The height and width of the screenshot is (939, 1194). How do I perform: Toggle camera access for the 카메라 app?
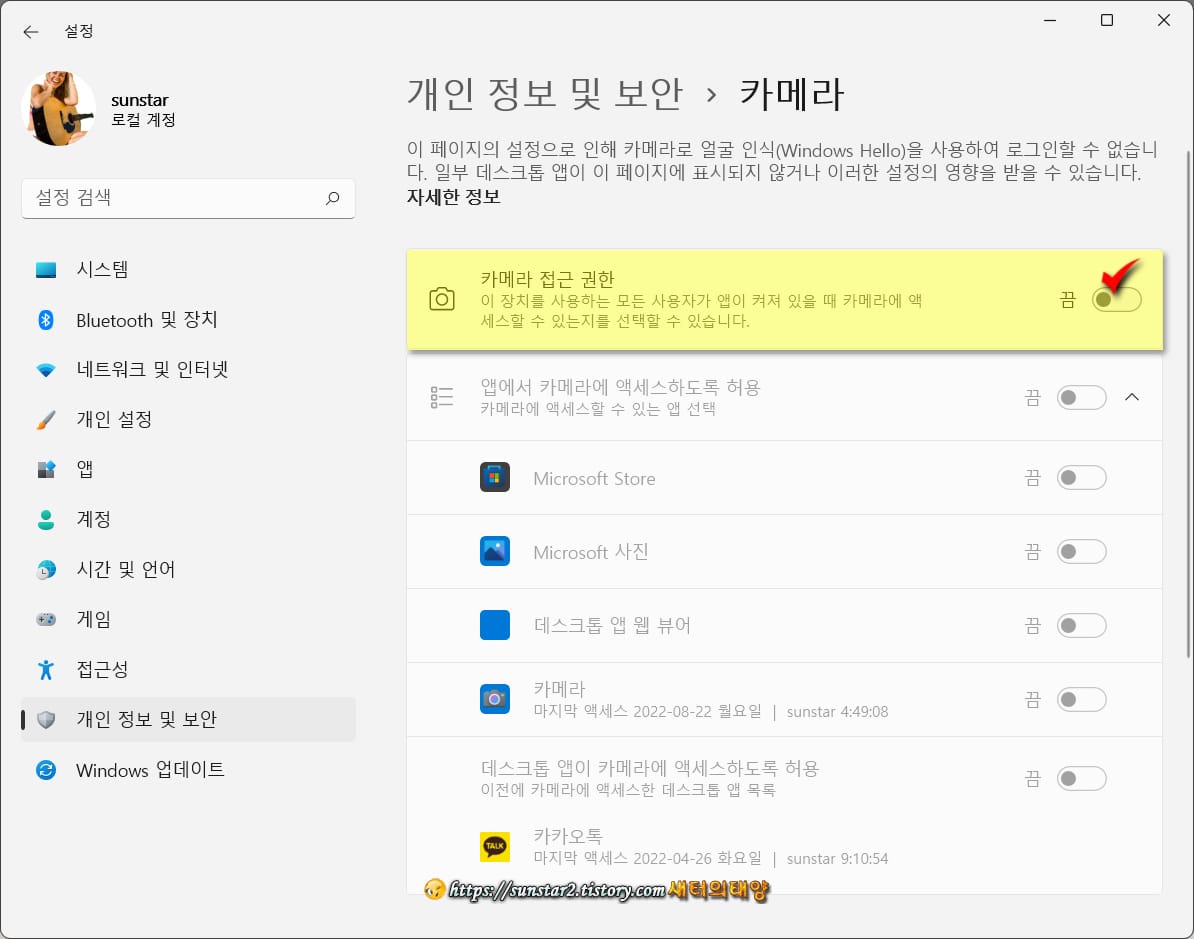click(x=1081, y=699)
